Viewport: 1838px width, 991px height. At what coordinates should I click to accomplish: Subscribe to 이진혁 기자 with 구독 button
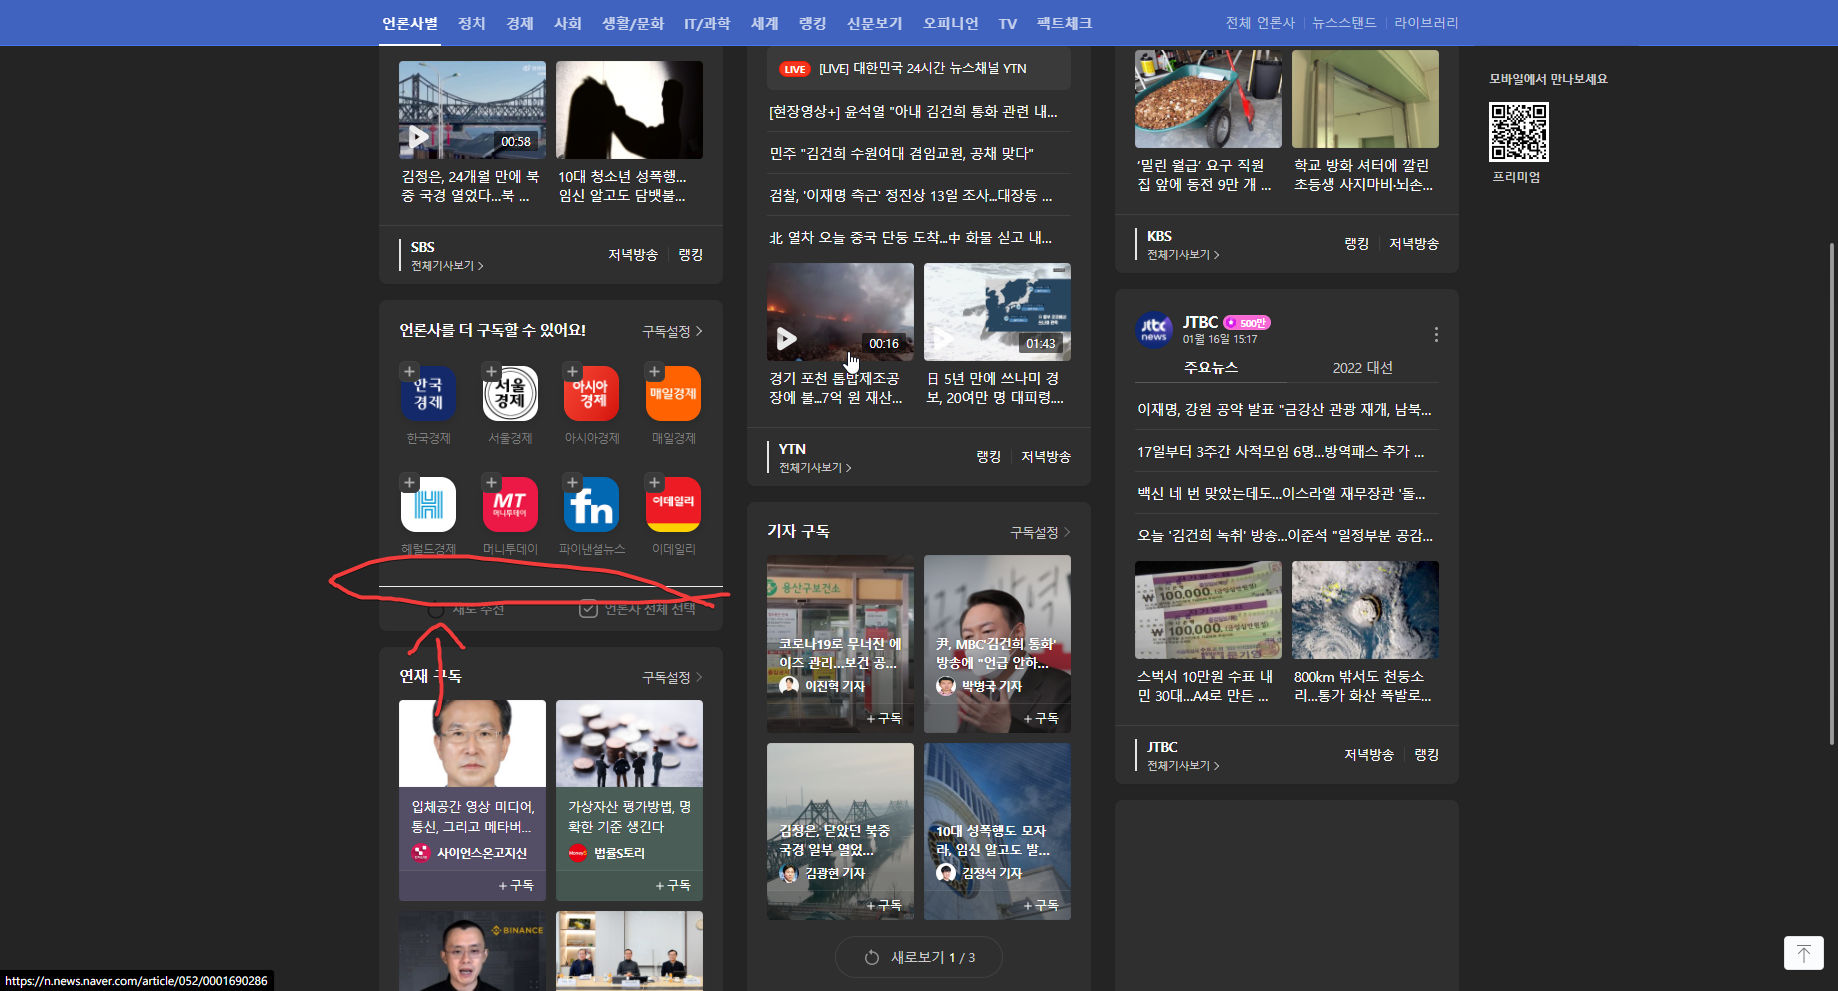point(884,718)
